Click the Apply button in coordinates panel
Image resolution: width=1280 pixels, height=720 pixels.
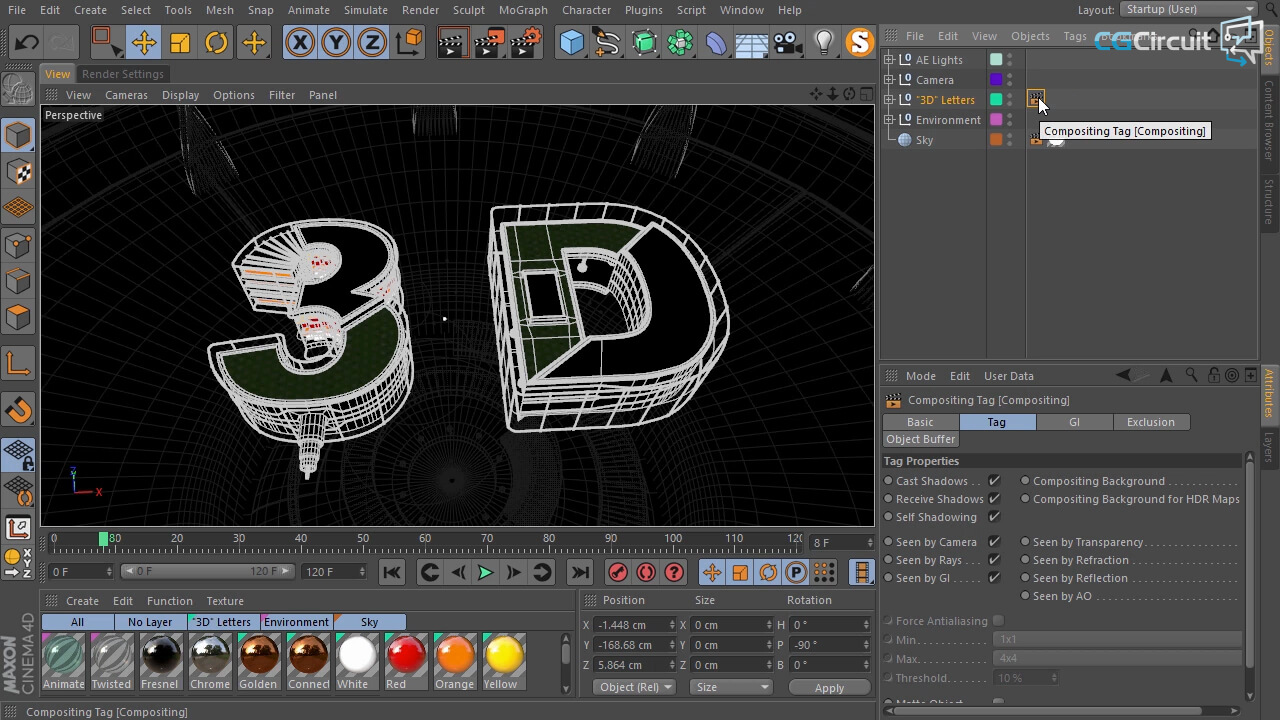coord(829,688)
